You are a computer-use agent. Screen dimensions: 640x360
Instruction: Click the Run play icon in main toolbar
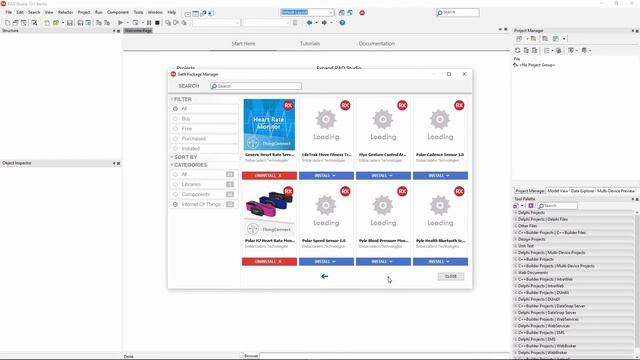[x=120, y=23]
